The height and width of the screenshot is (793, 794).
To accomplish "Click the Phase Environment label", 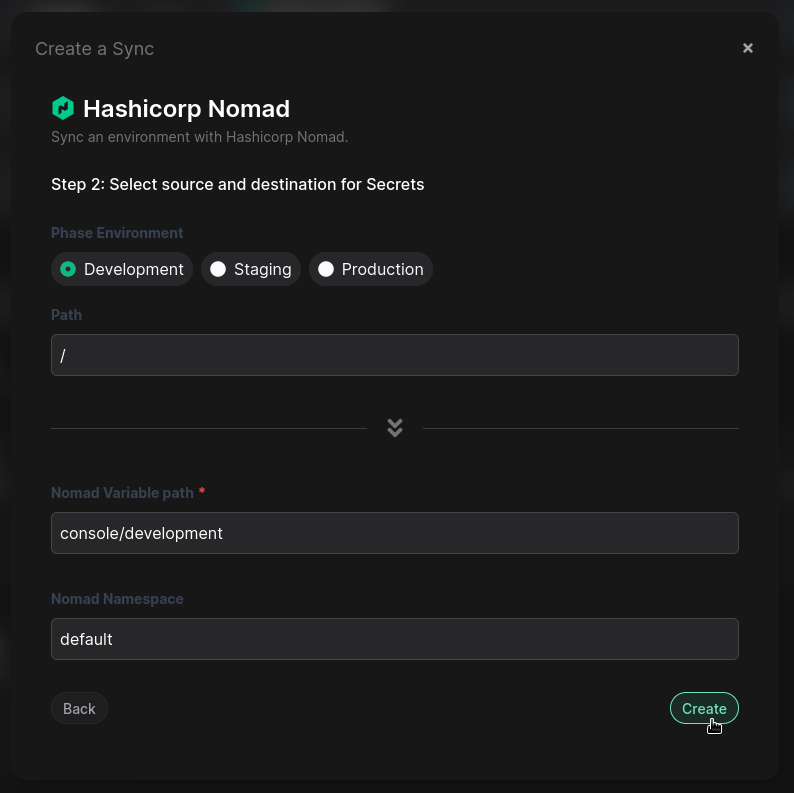I will pos(117,233).
